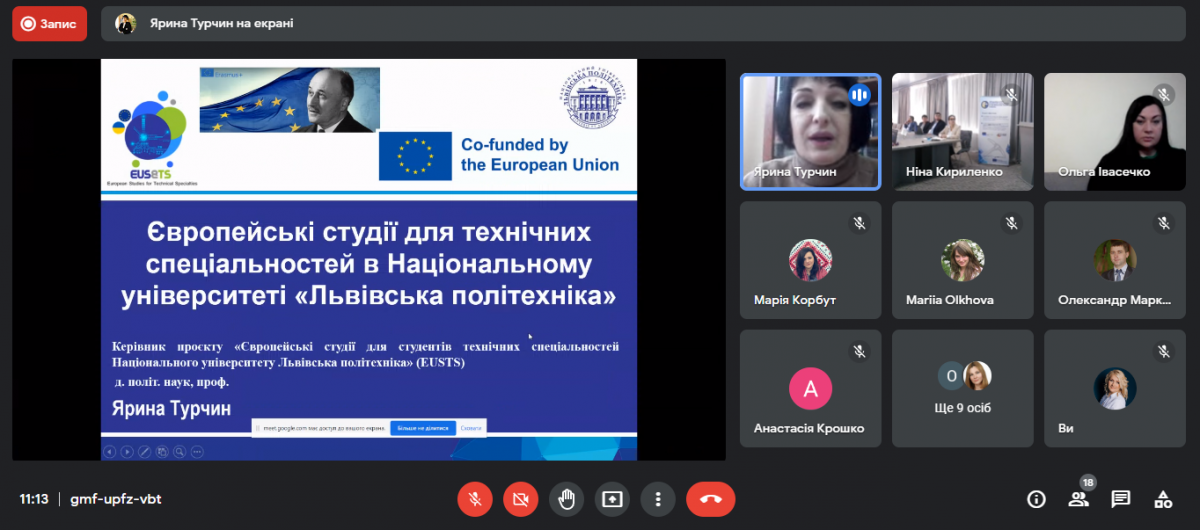This screenshot has height=530, width=1200.
Task: Click muted mic icon on Ви tile
Action: click(x=1163, y=352)
